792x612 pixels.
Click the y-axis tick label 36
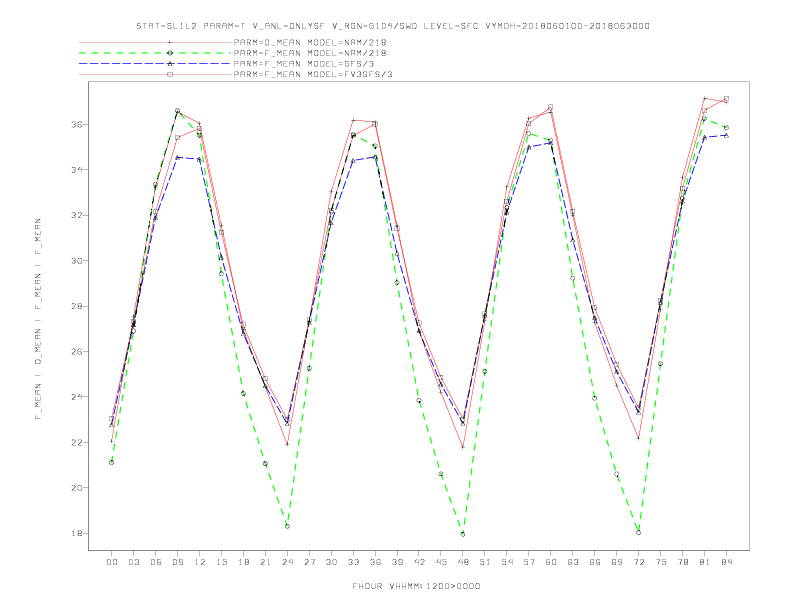pyautogui.click(x=77, y=124)
